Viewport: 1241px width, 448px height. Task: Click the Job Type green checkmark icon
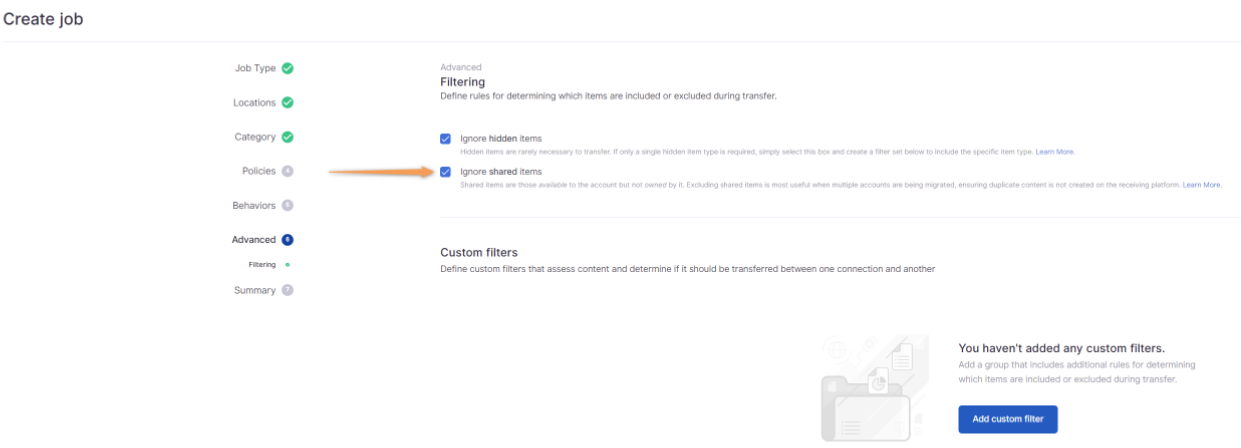click(x=287, y=69)
